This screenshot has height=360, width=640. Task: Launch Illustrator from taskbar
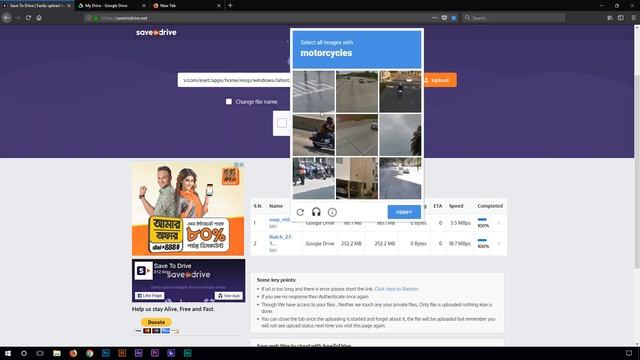point(122,353)
